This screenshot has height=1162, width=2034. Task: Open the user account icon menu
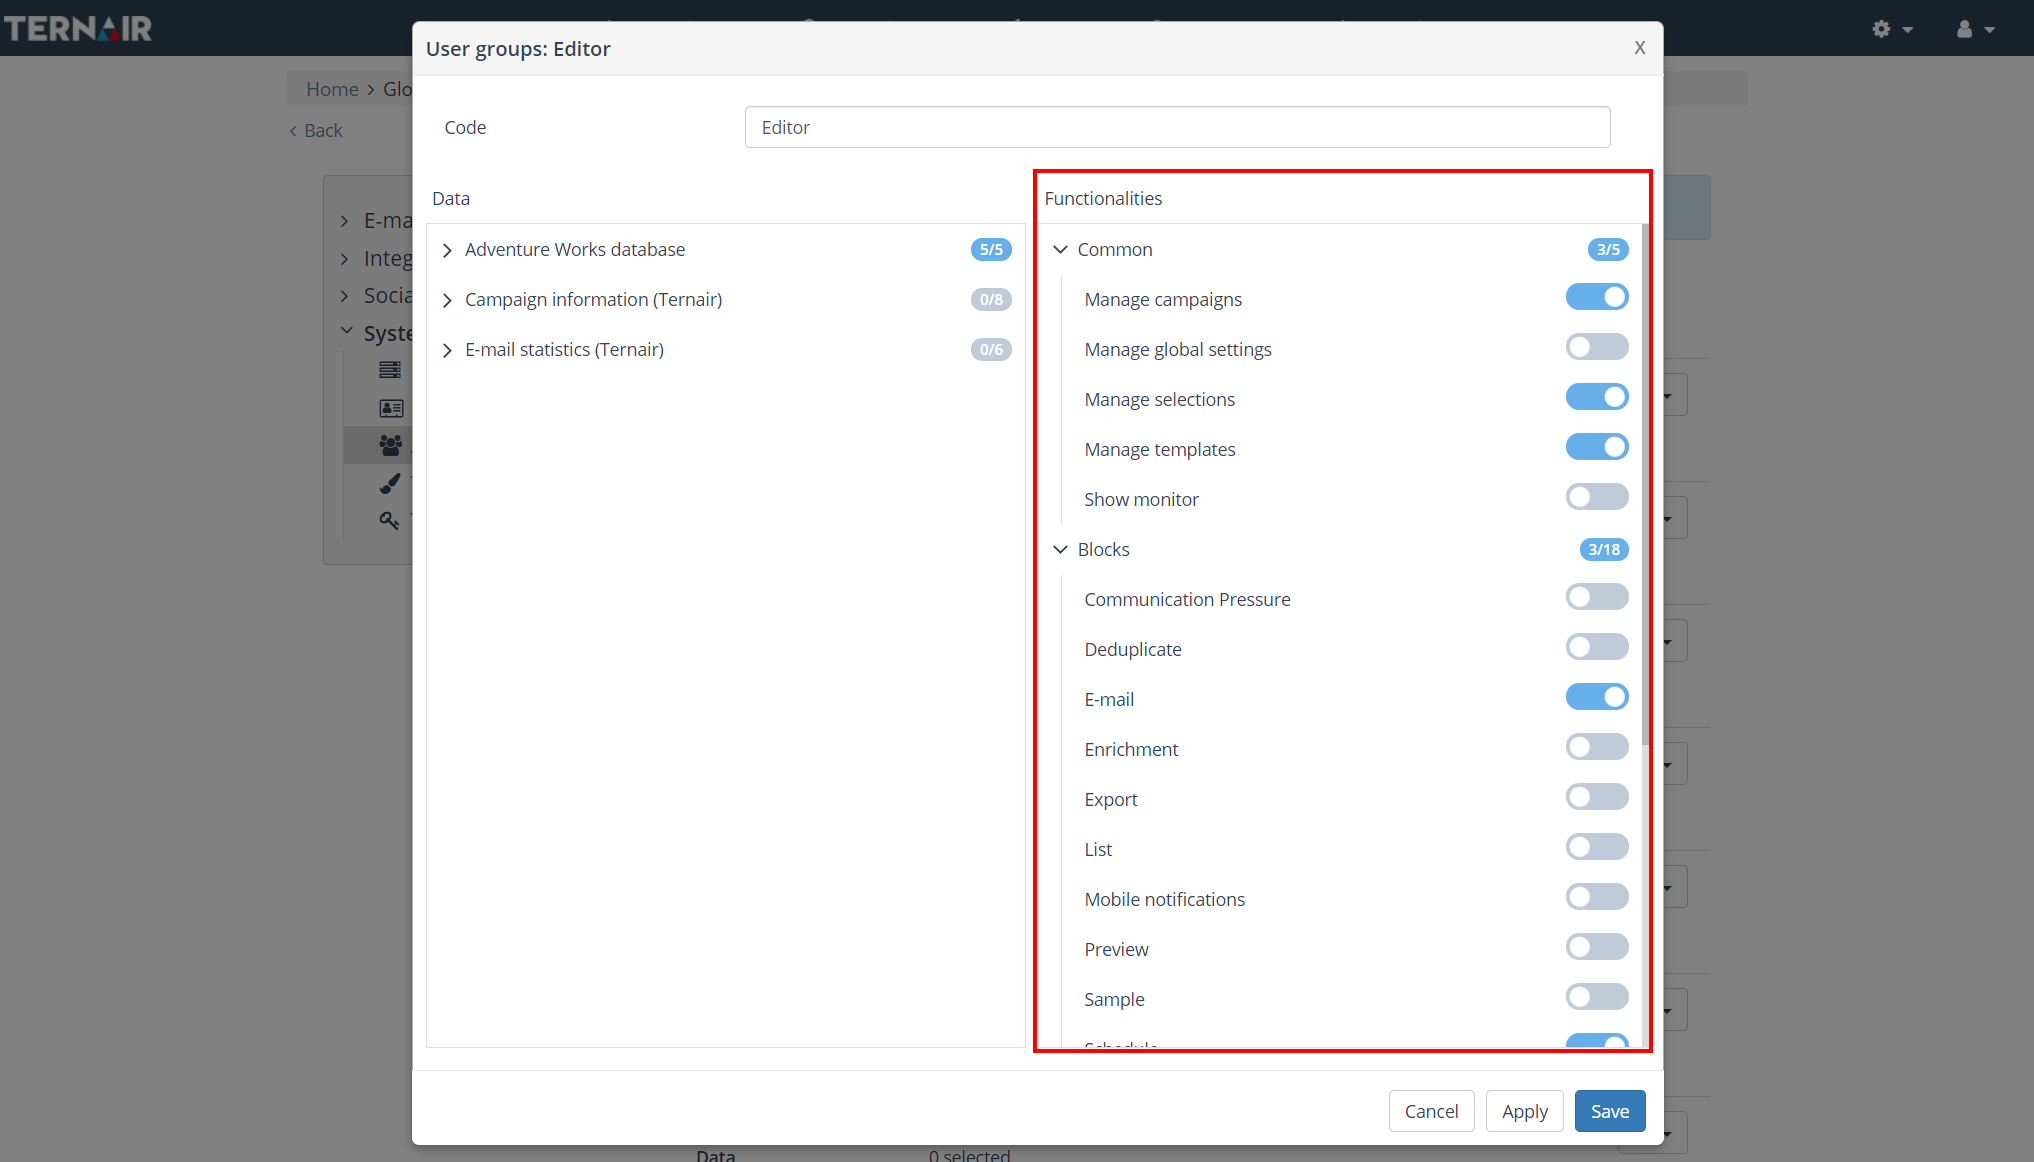[1974, 29]
